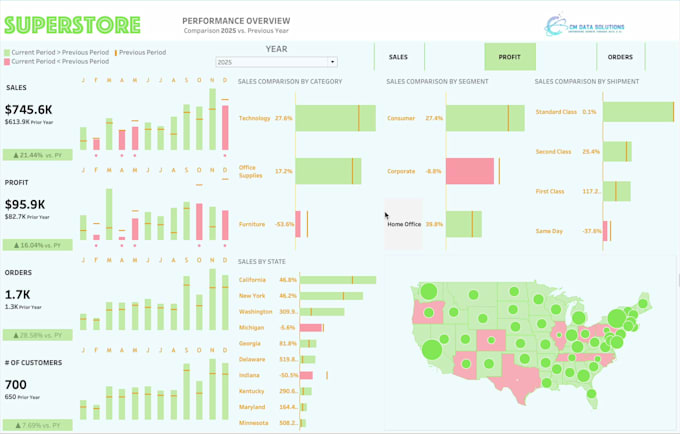Click the Florida circle on the map
This screenshot has width=680, height=434.
(591, 394)
